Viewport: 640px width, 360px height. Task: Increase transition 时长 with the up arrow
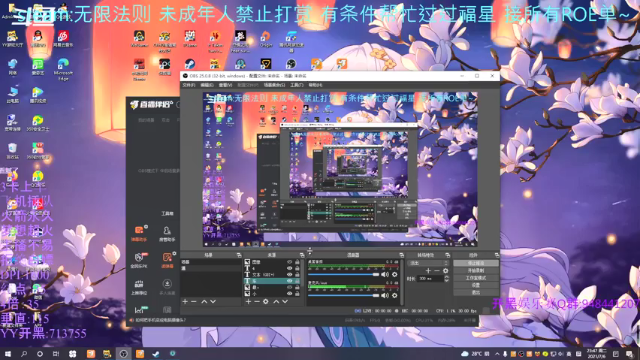pos(447,277)
